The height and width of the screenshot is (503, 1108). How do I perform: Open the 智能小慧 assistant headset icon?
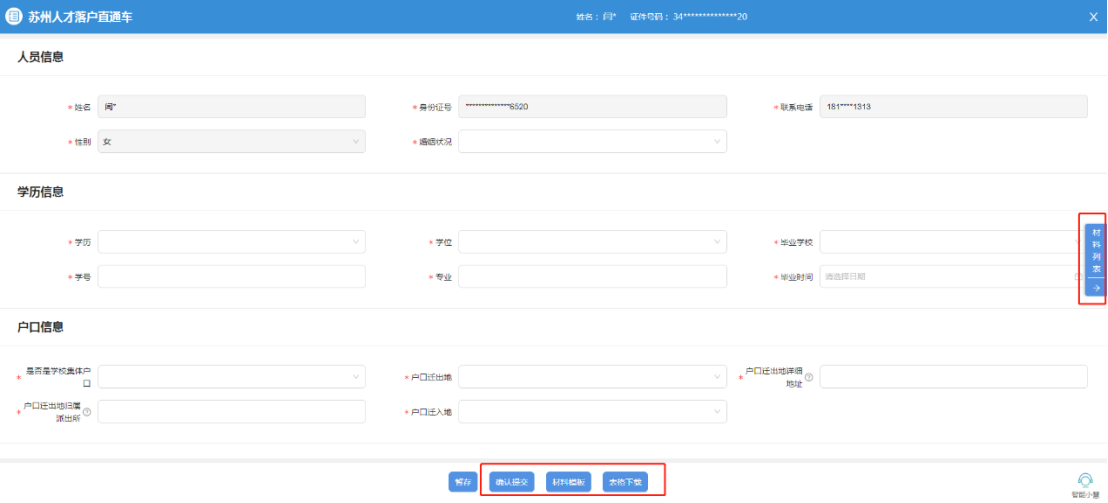(x=1085, y=480)
